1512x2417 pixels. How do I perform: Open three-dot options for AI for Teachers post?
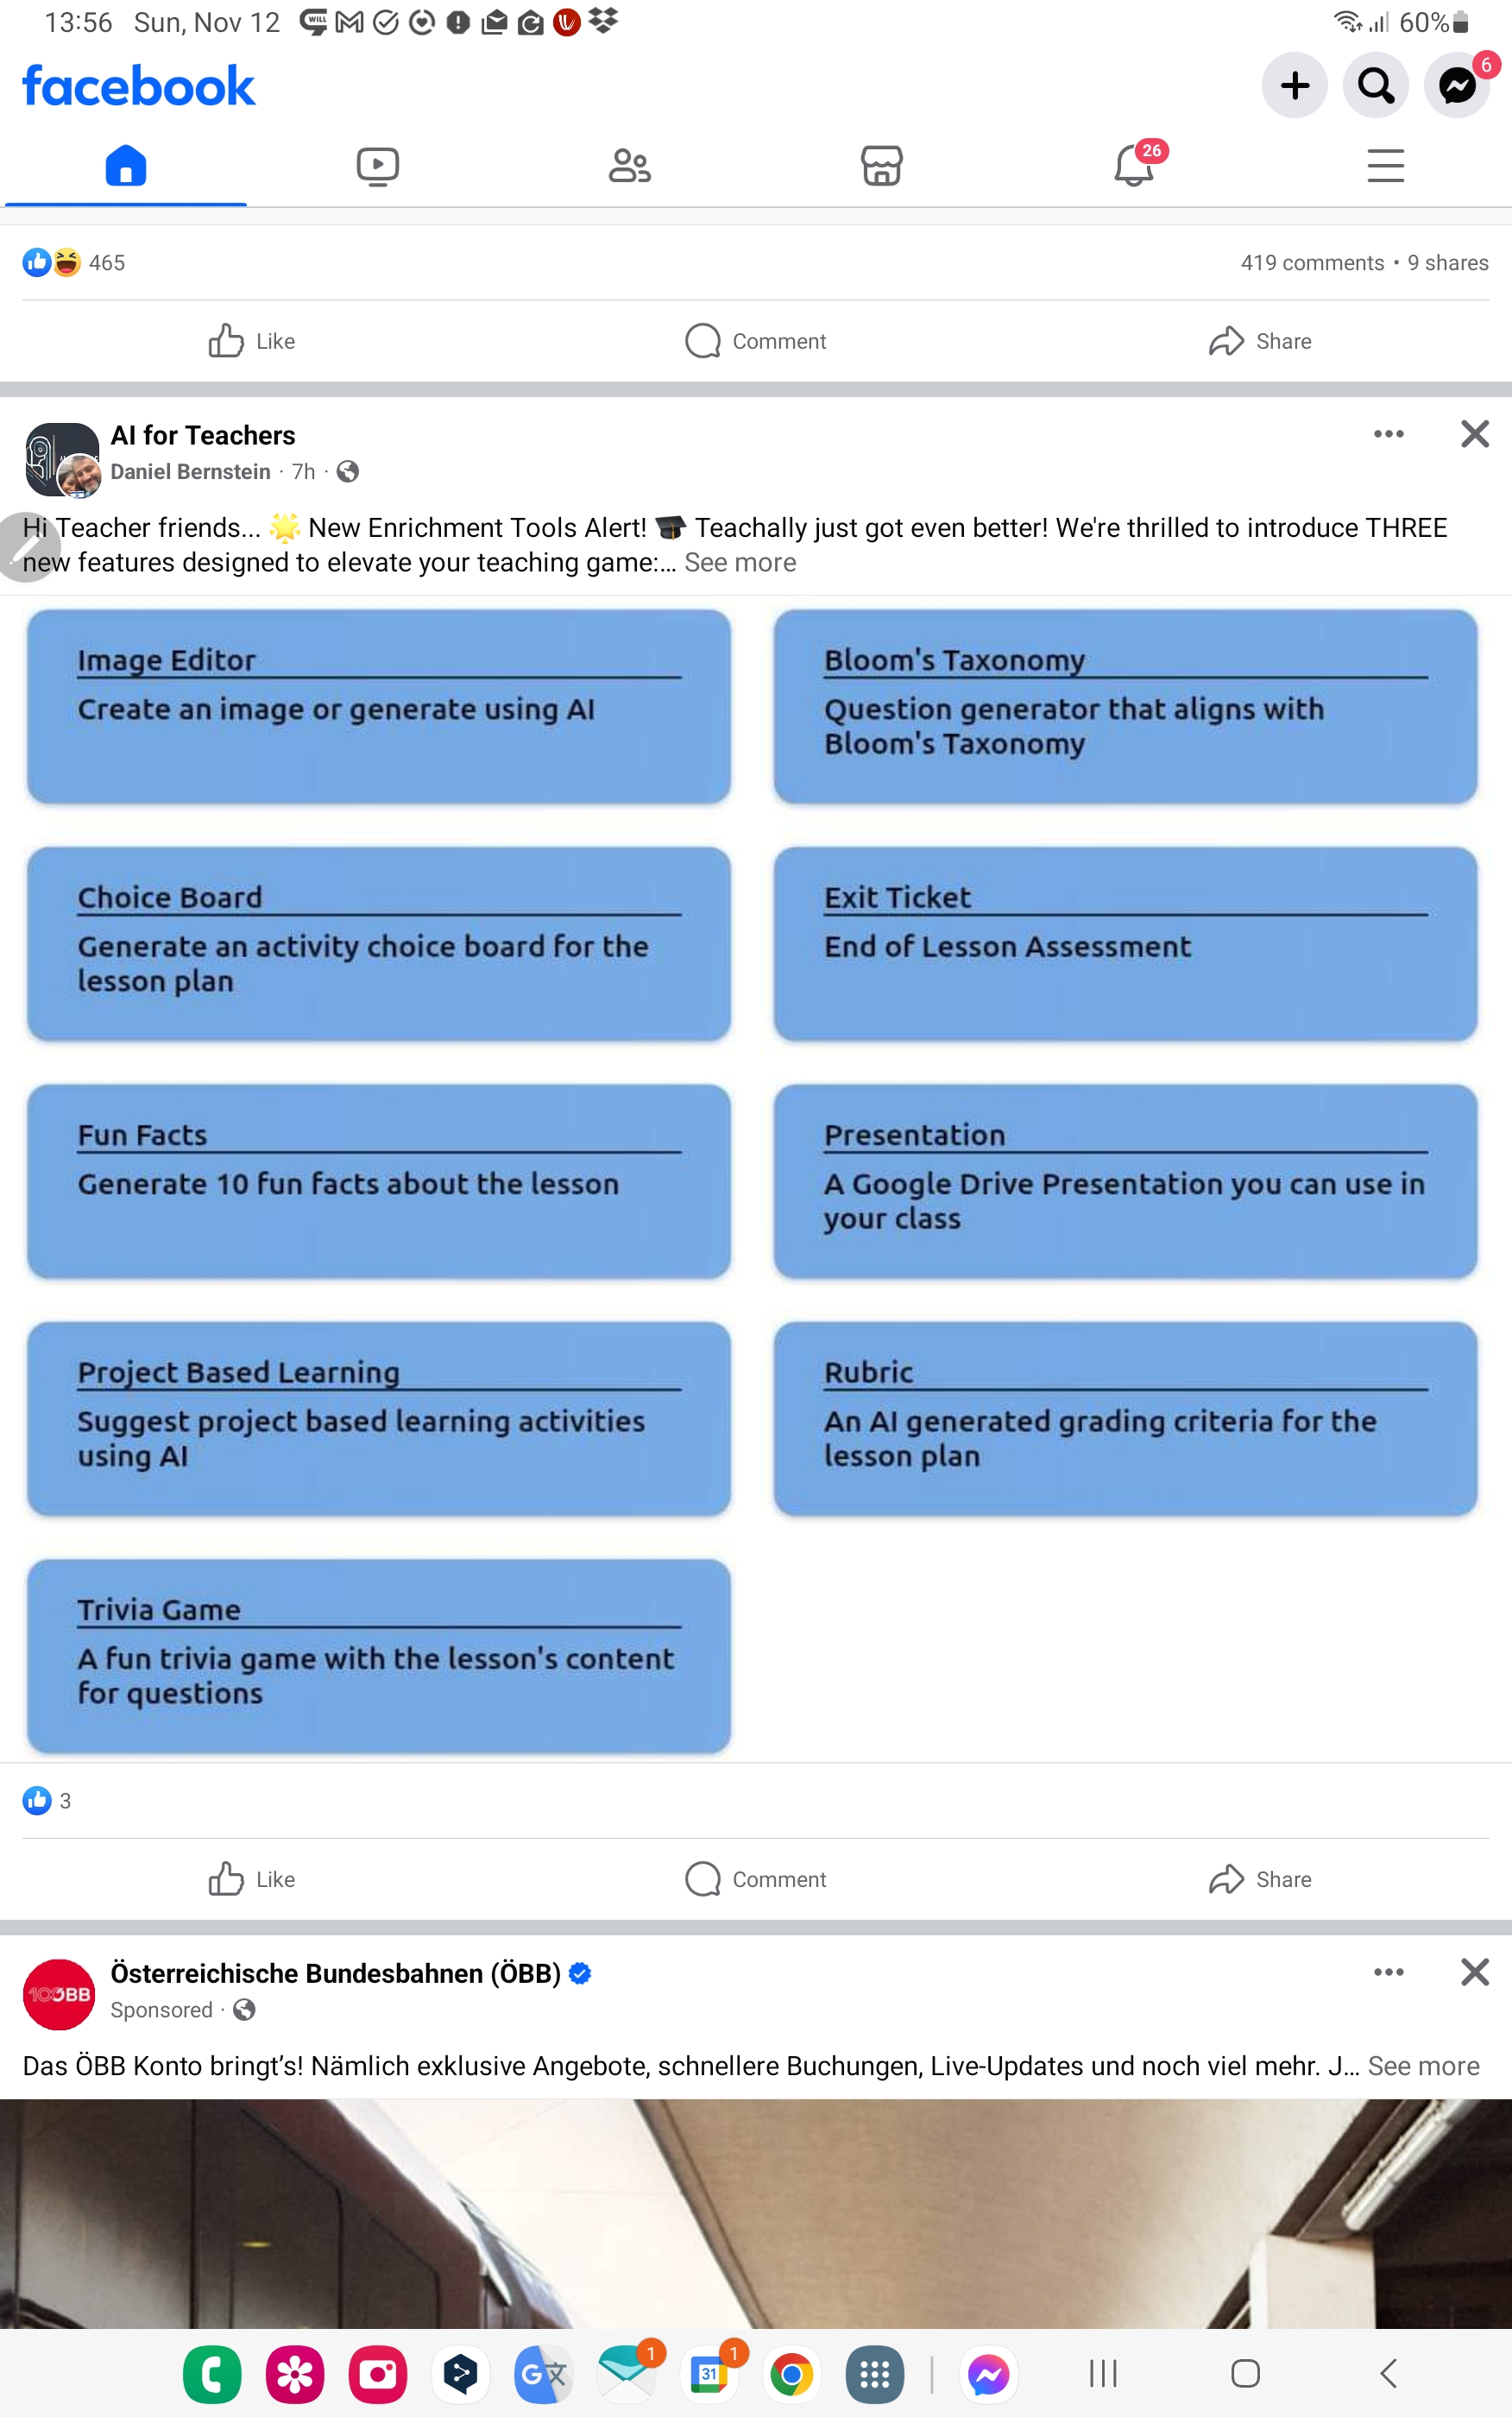point(1388,434)
